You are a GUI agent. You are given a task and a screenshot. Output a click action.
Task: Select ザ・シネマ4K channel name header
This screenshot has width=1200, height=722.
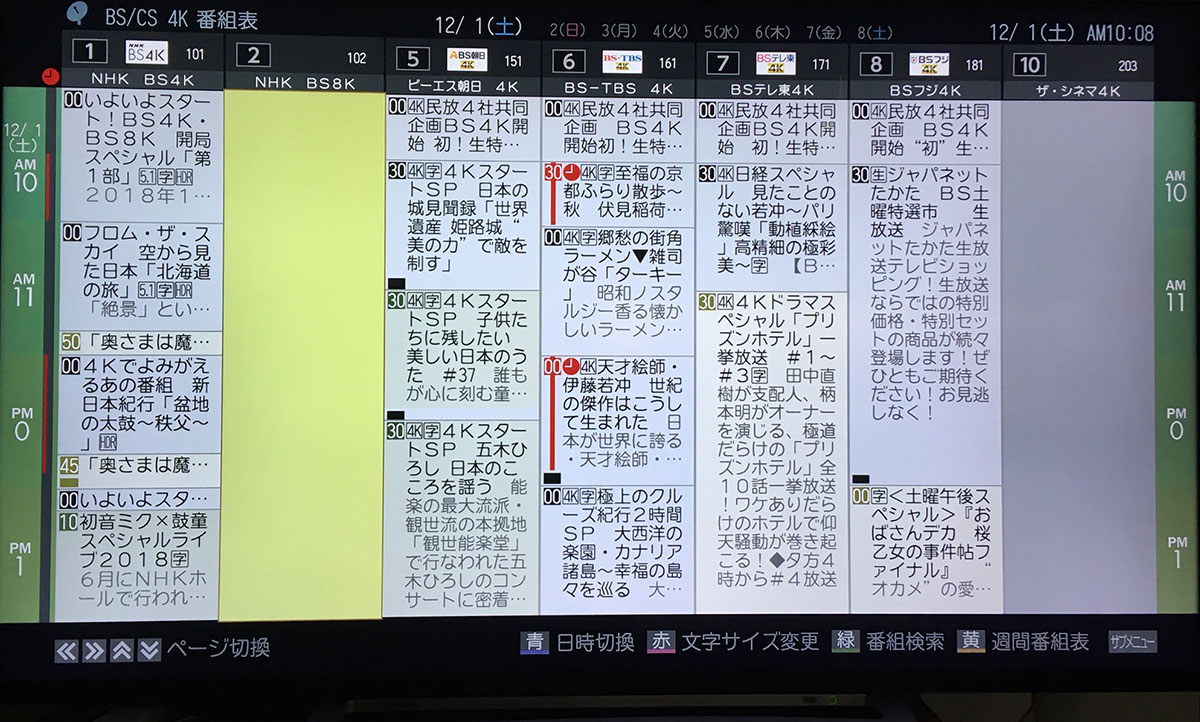pyautogui.click(x=1076, y=91)
